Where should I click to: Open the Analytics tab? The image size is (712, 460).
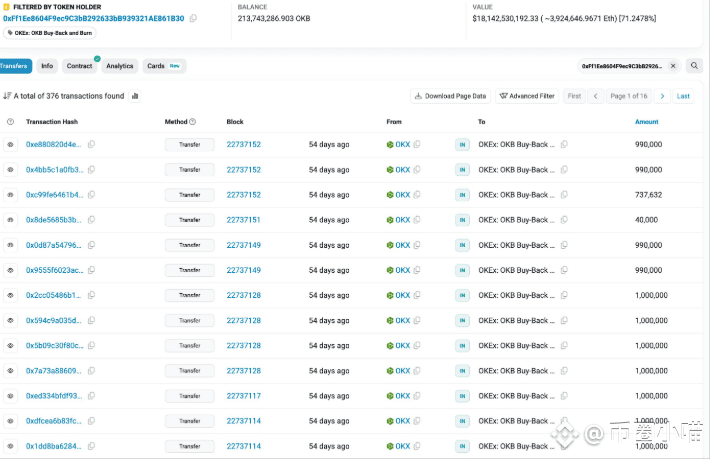pyautogui.click(x=120, y=66)
